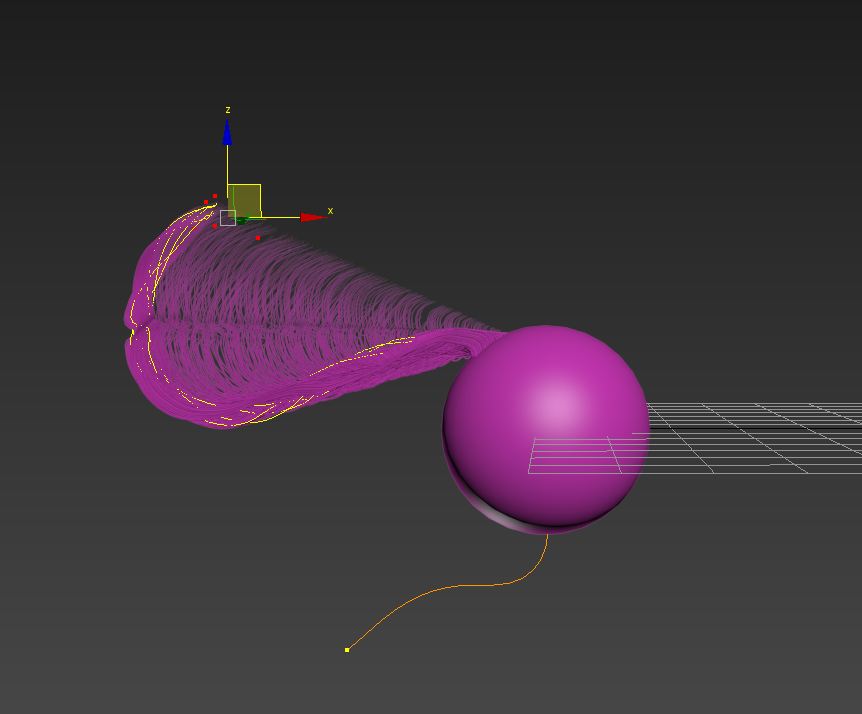Click the green Y-axis arrowhead on the gizmo
This screenshot has height=714, width=862.
(x=242, y=220)
